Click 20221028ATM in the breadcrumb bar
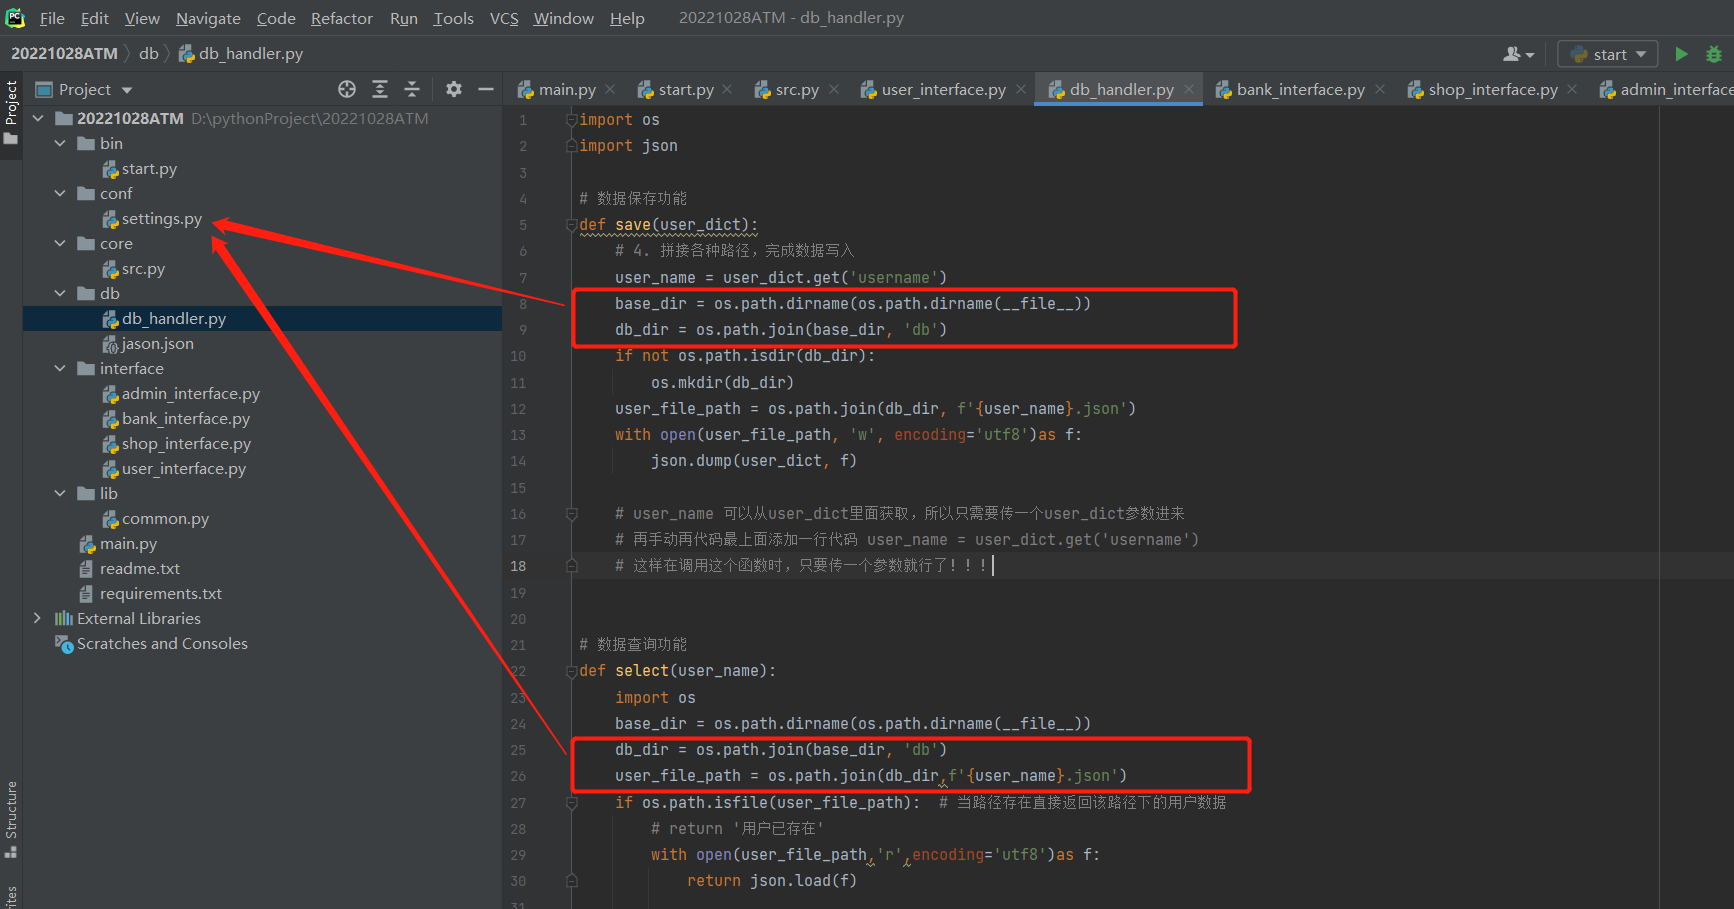1734x909 pixels. pyautogui.click(x=64, y=53)
